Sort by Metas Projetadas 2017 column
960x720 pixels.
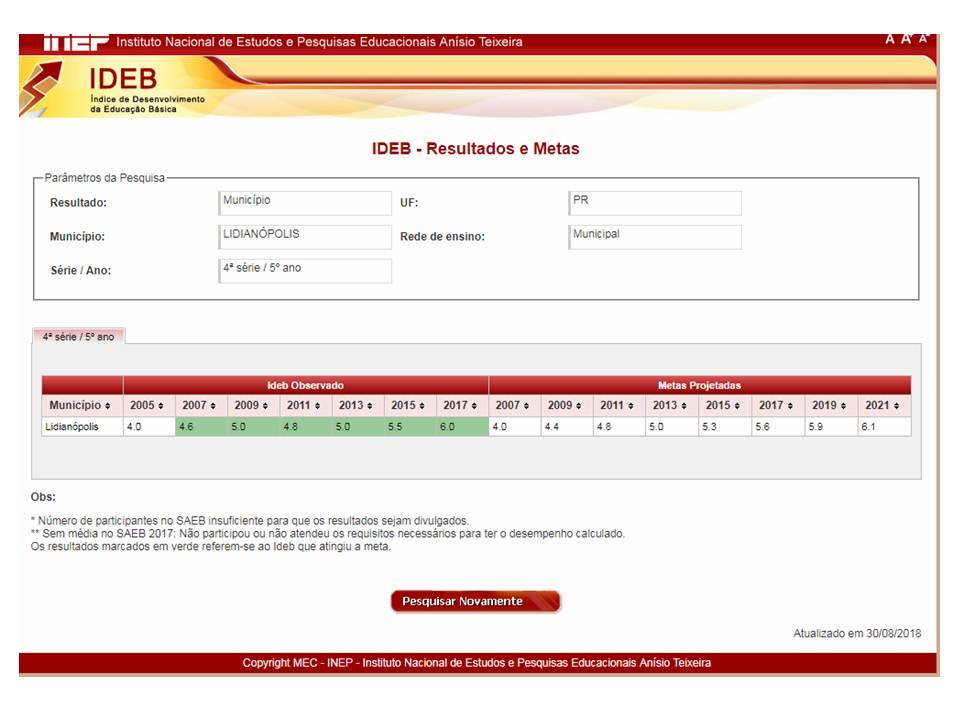coord(779,405)
